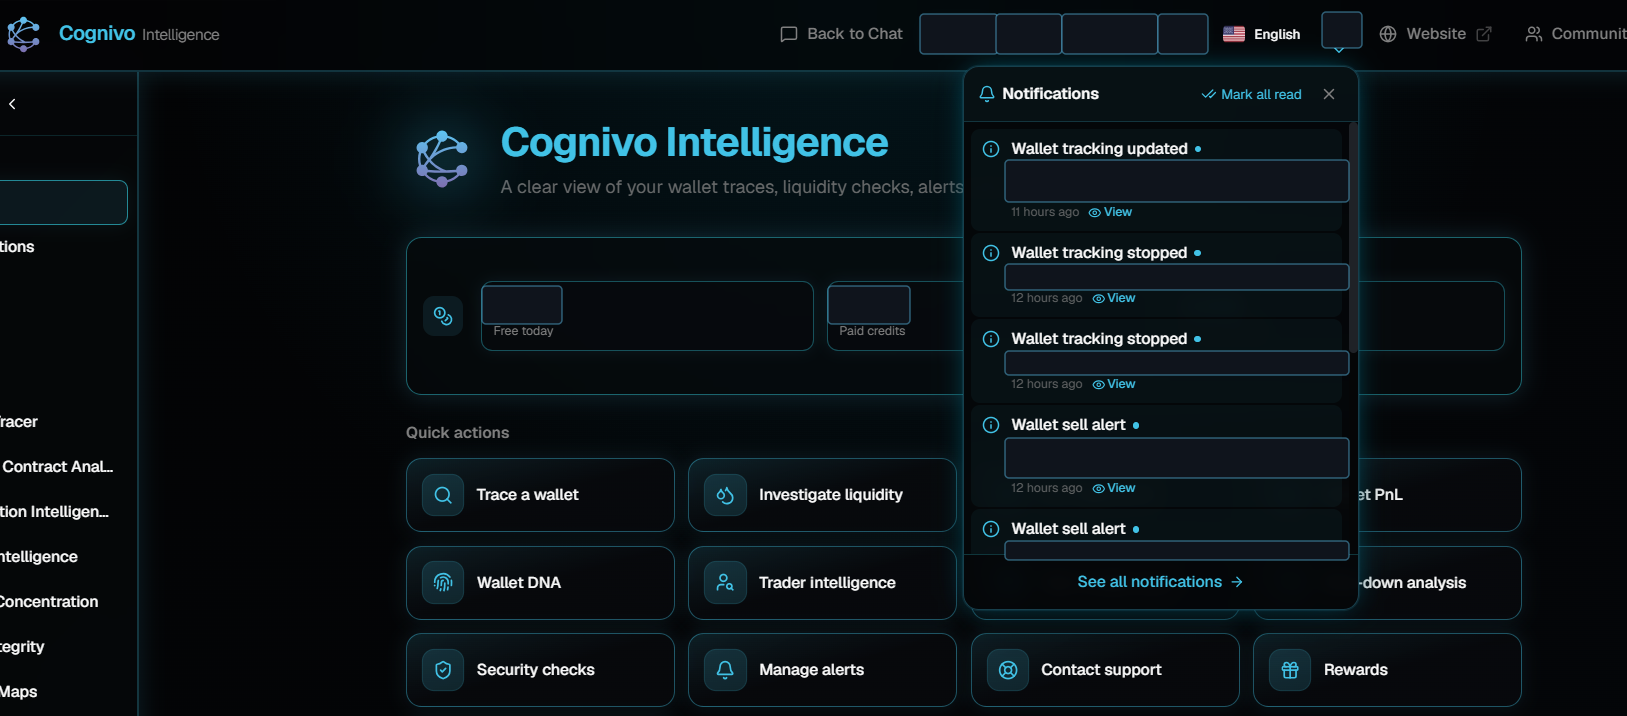View the first Wallet tracking stopped notification
The image size is (1627, 716).
click(1114, 298)
